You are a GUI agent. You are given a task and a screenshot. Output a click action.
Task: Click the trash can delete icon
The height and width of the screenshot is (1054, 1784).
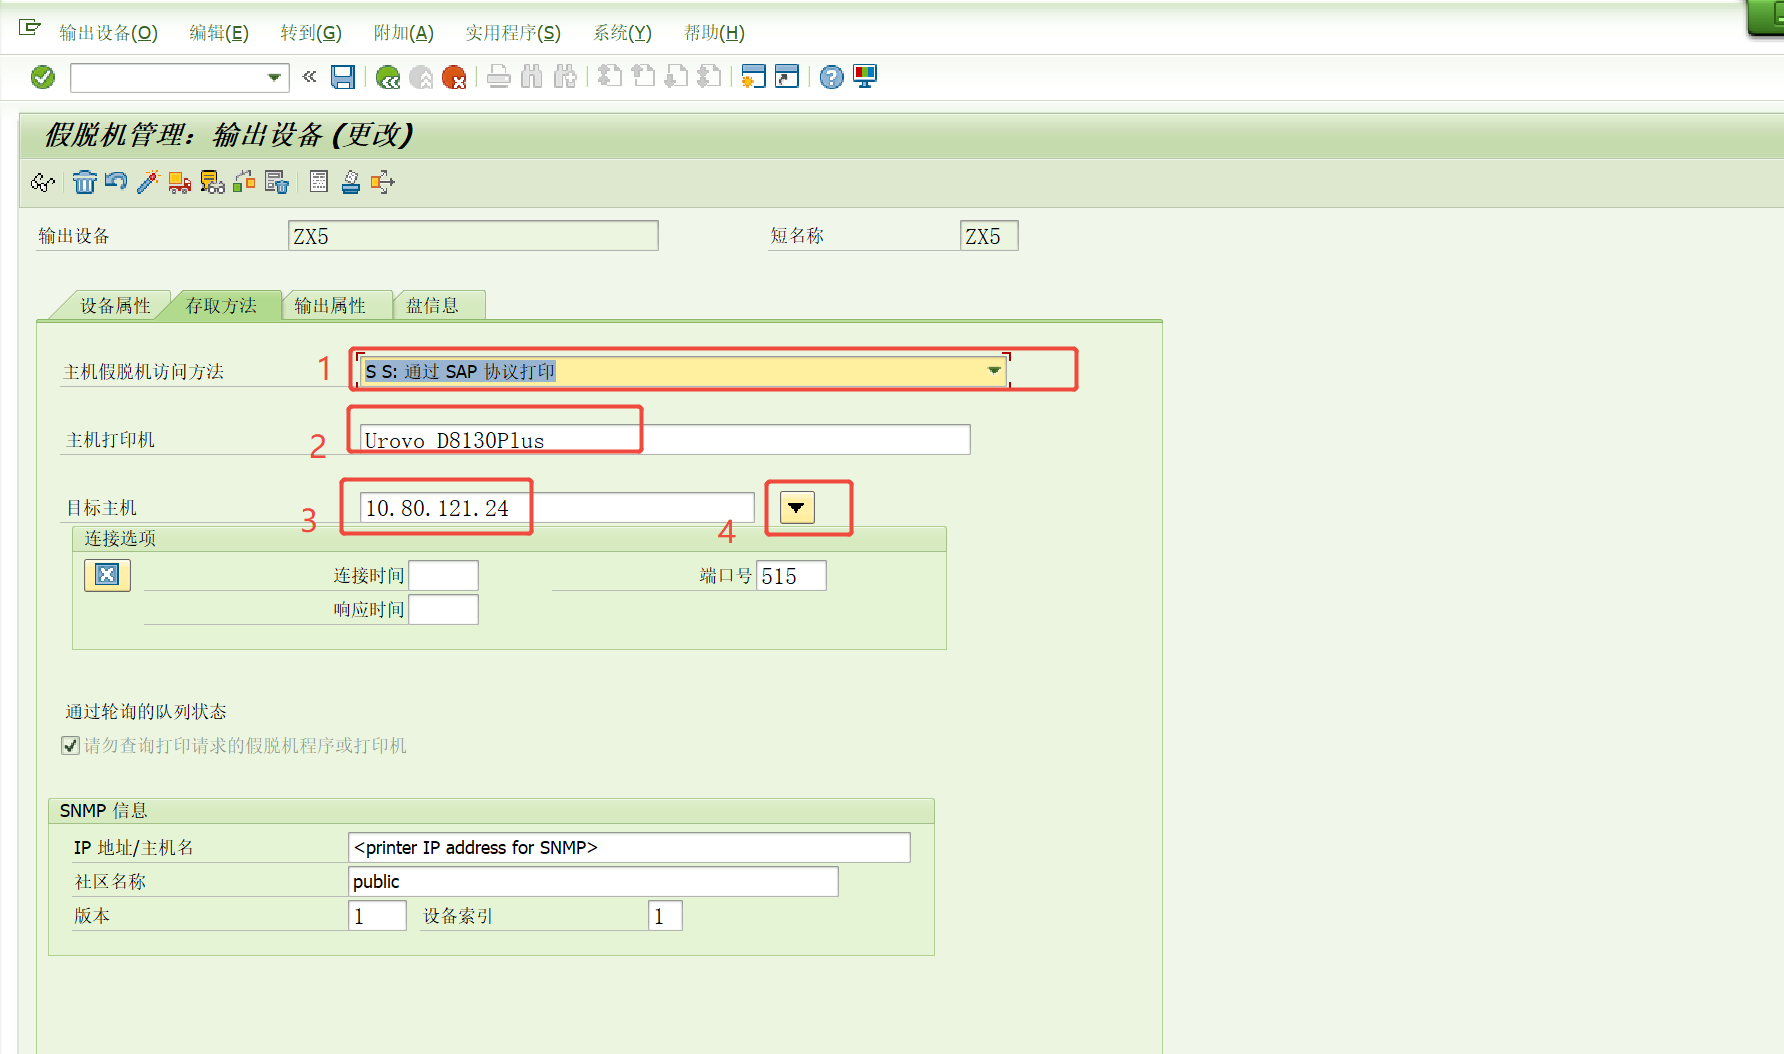coord(85,182)
